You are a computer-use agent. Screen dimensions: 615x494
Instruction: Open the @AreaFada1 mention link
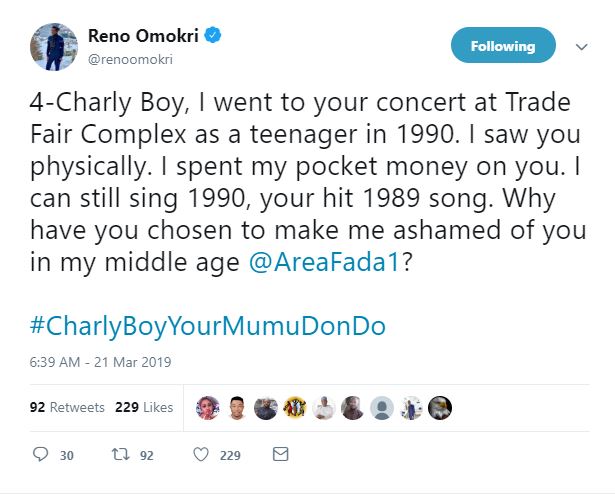point(325,262)
